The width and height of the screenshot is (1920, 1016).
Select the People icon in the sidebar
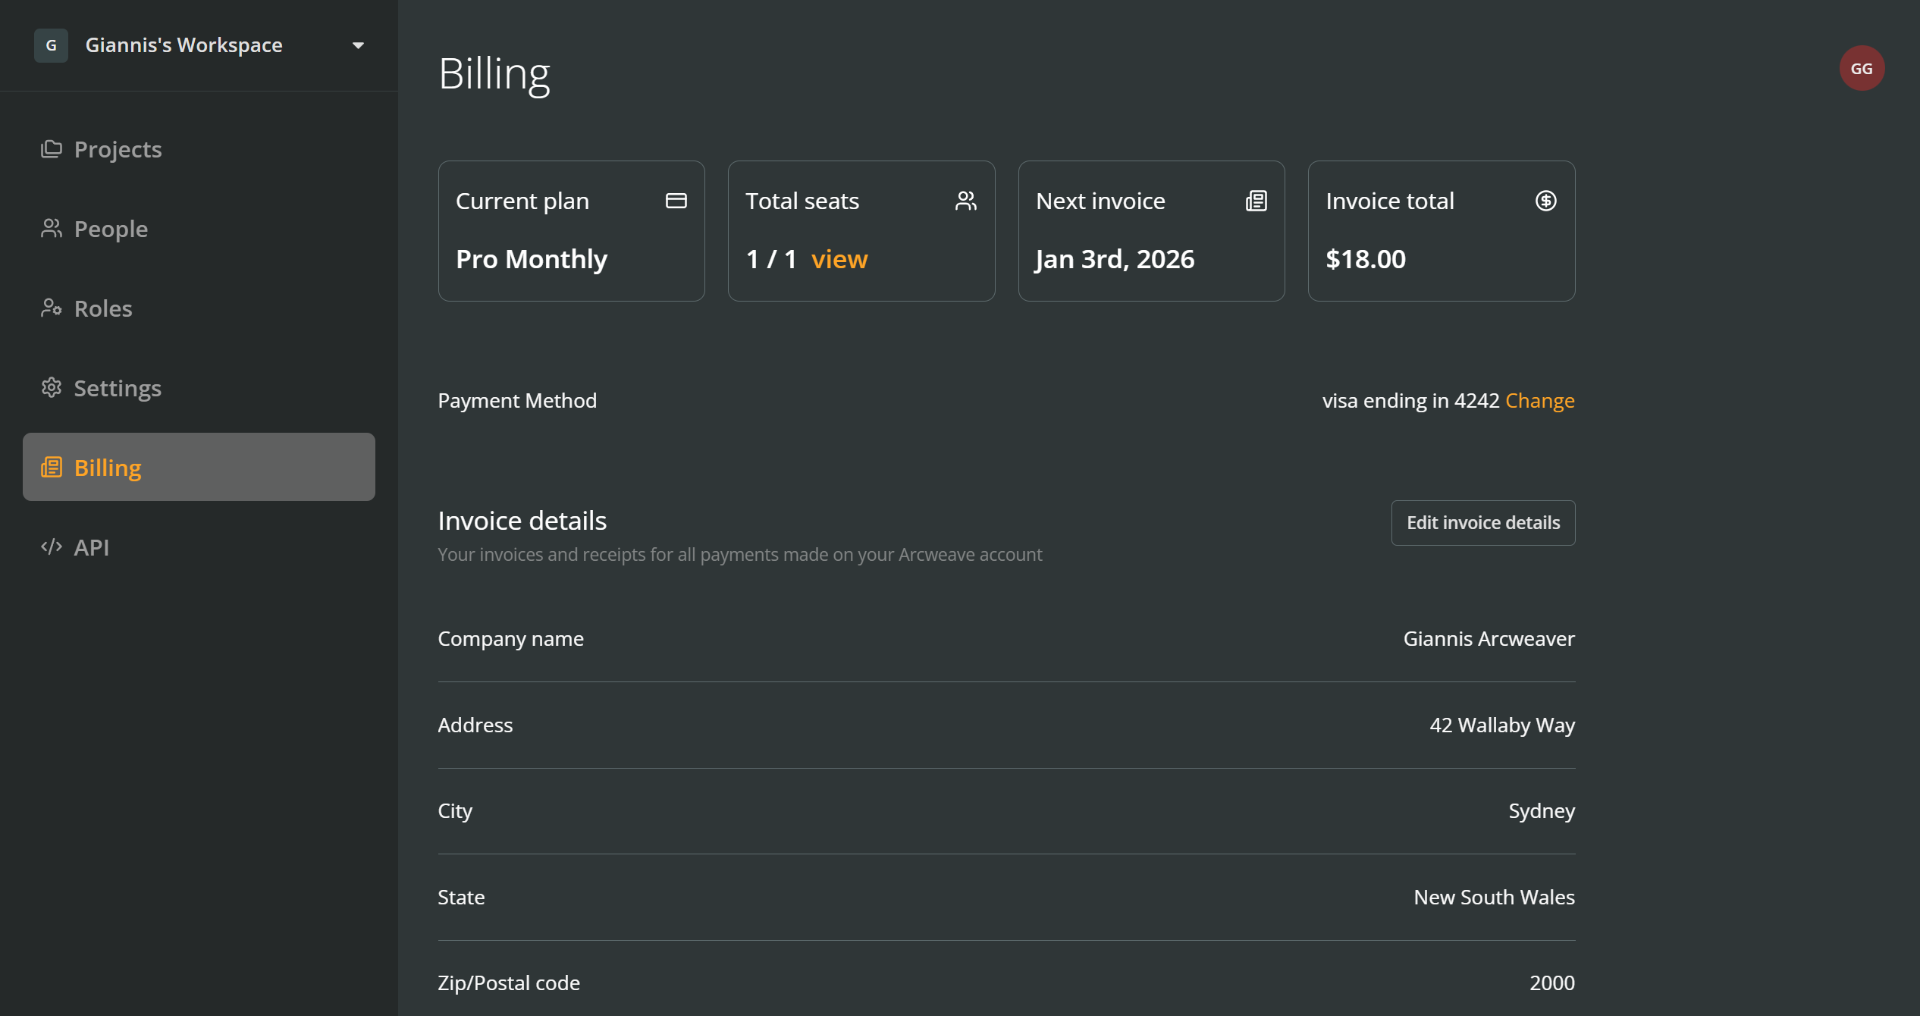(x=51, y=228)
